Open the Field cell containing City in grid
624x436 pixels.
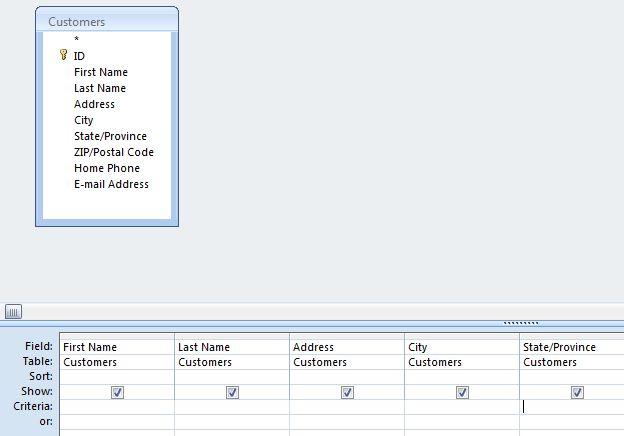[462, 347]
